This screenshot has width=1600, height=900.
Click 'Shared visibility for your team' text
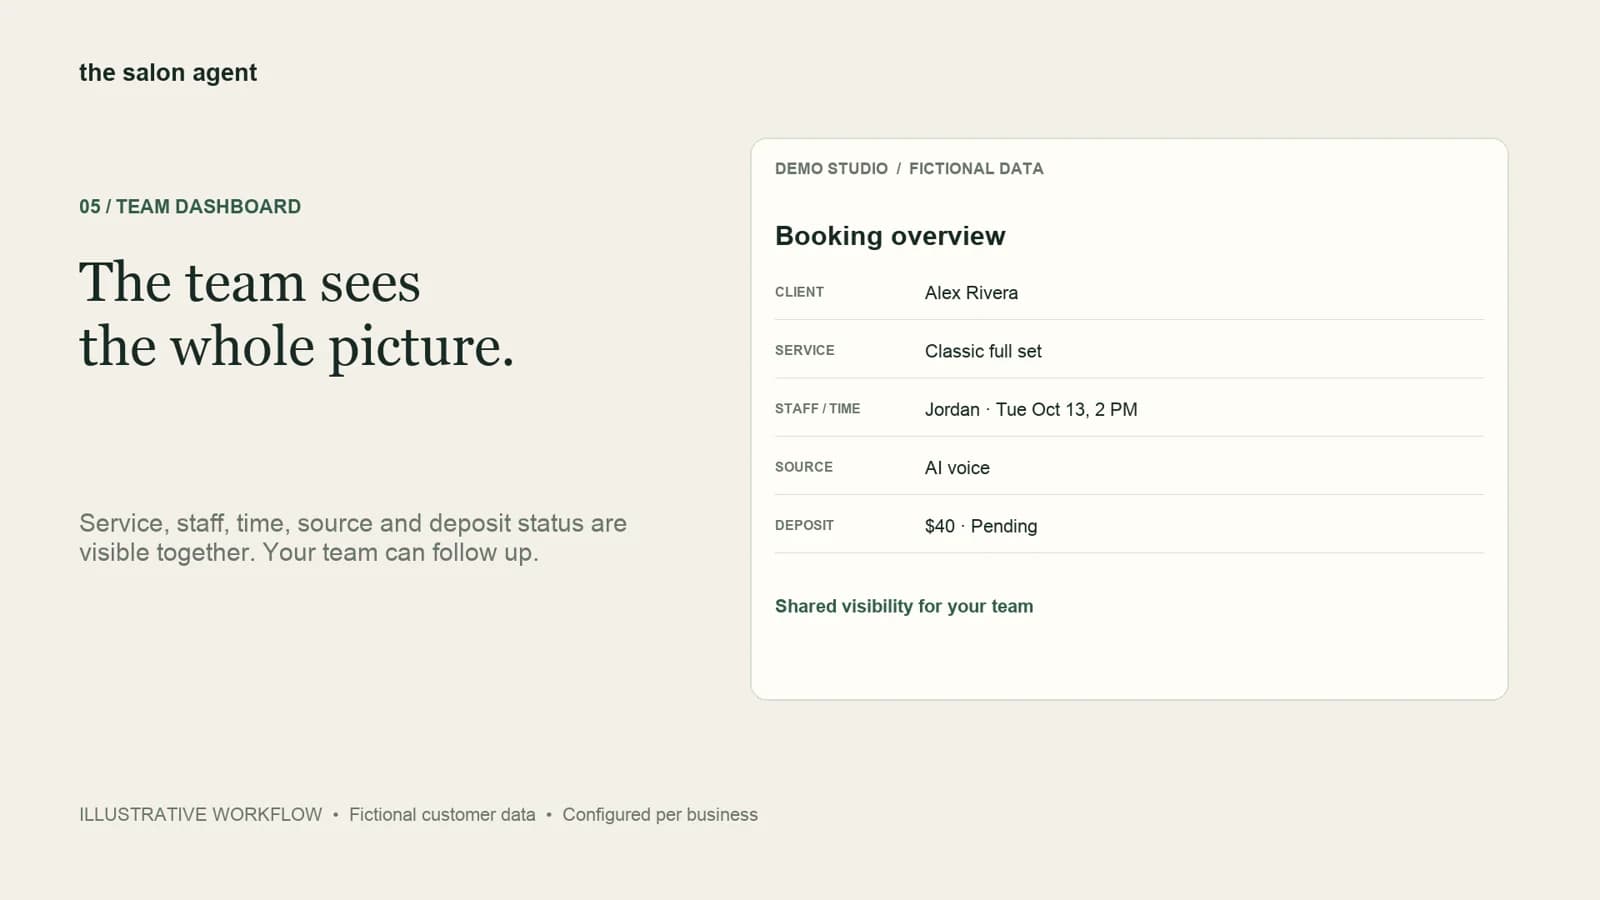click(x=904, y=606)
